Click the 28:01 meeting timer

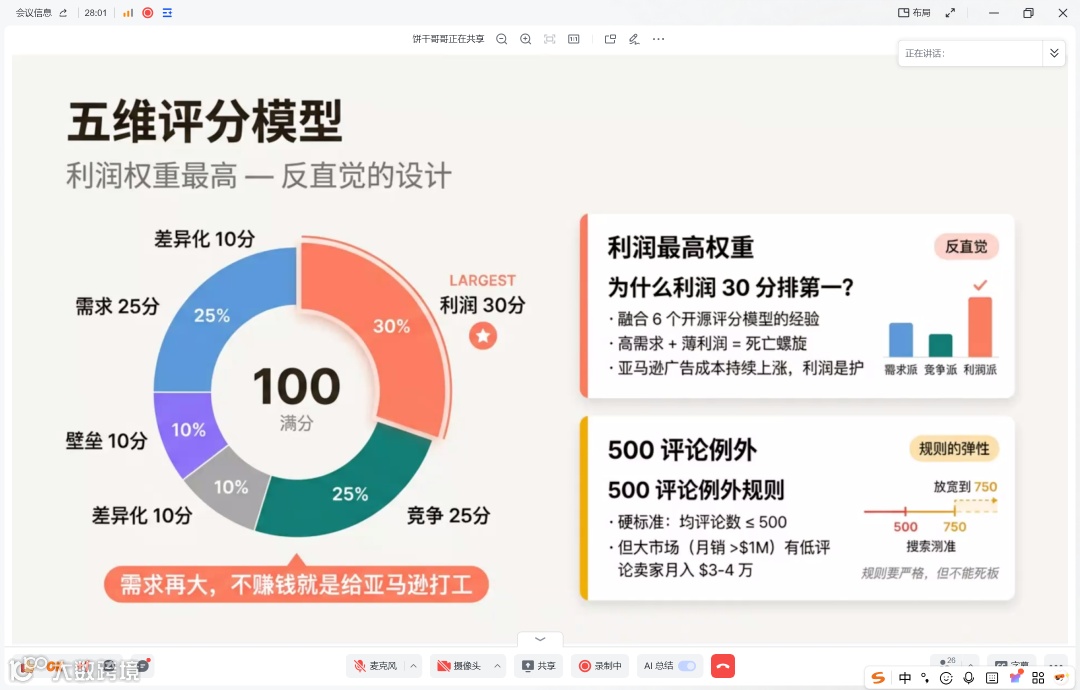pos(96,13)
